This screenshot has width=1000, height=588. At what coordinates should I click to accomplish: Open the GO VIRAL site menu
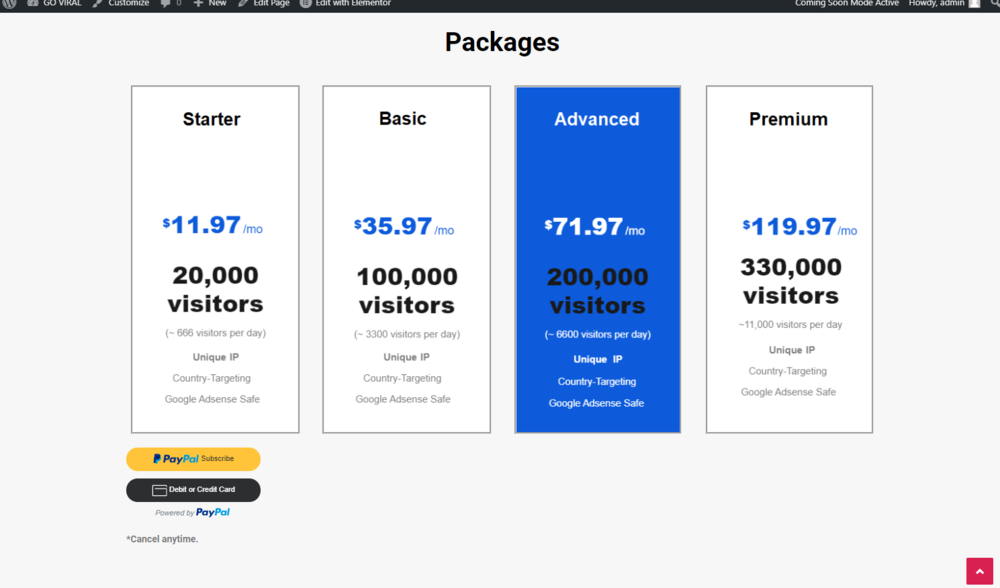click(54, 3)
